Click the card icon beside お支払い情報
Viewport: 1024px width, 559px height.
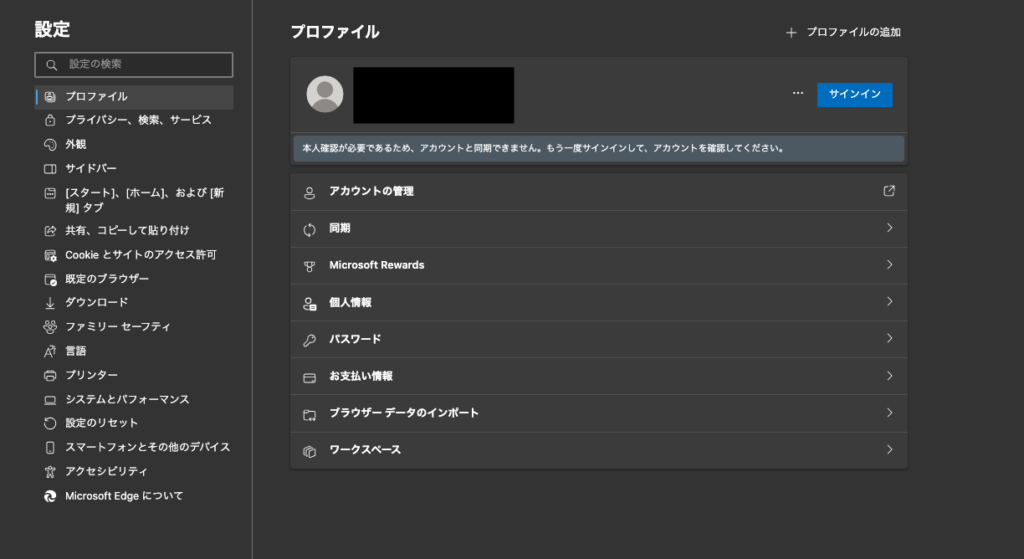(309, 377)
